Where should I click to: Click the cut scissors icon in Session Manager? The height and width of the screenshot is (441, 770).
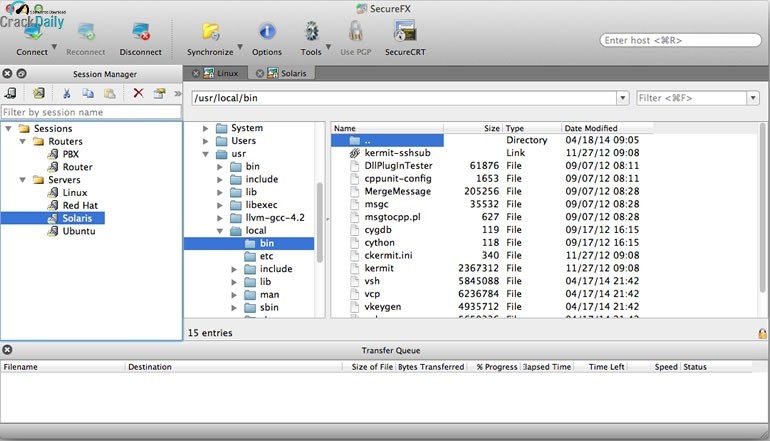pos(66,93)
